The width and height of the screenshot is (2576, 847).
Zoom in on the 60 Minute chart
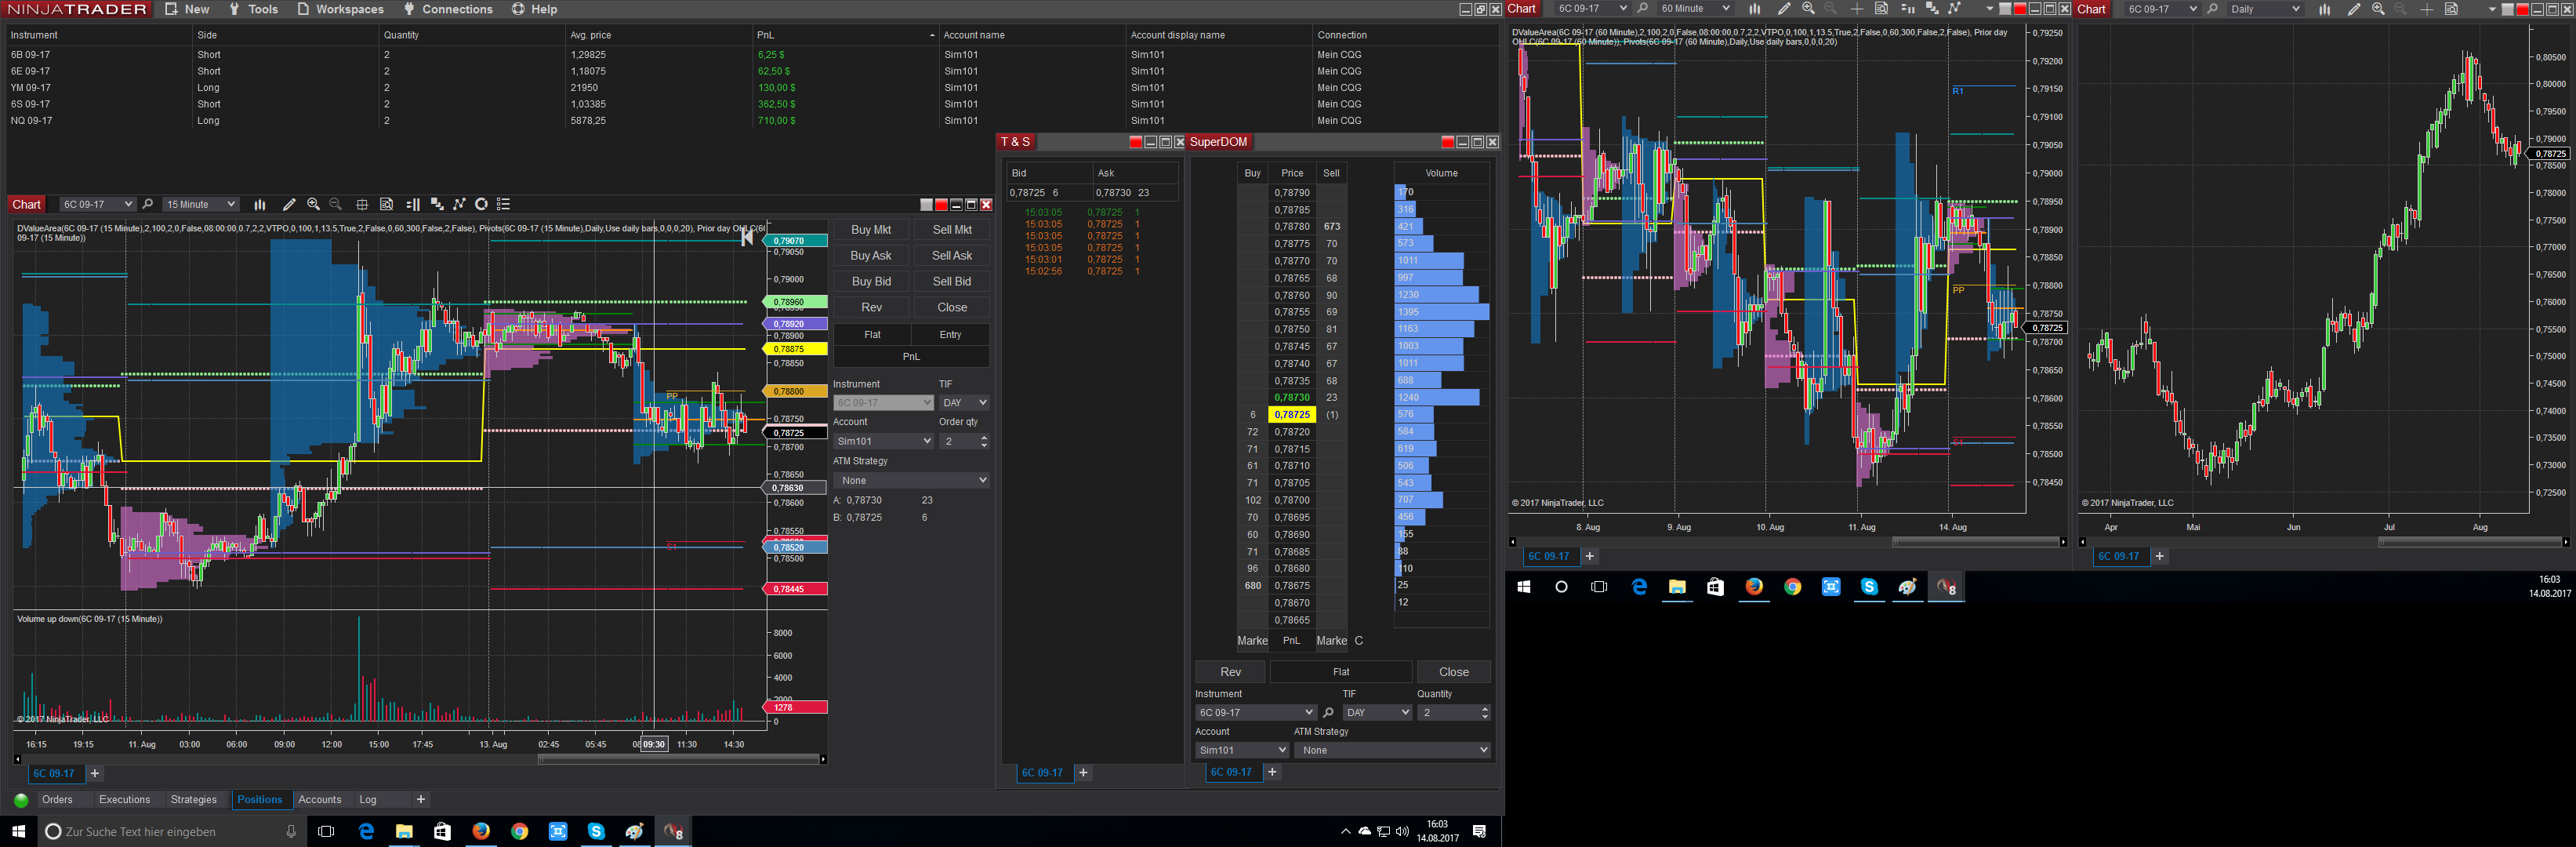(1808, 9)
